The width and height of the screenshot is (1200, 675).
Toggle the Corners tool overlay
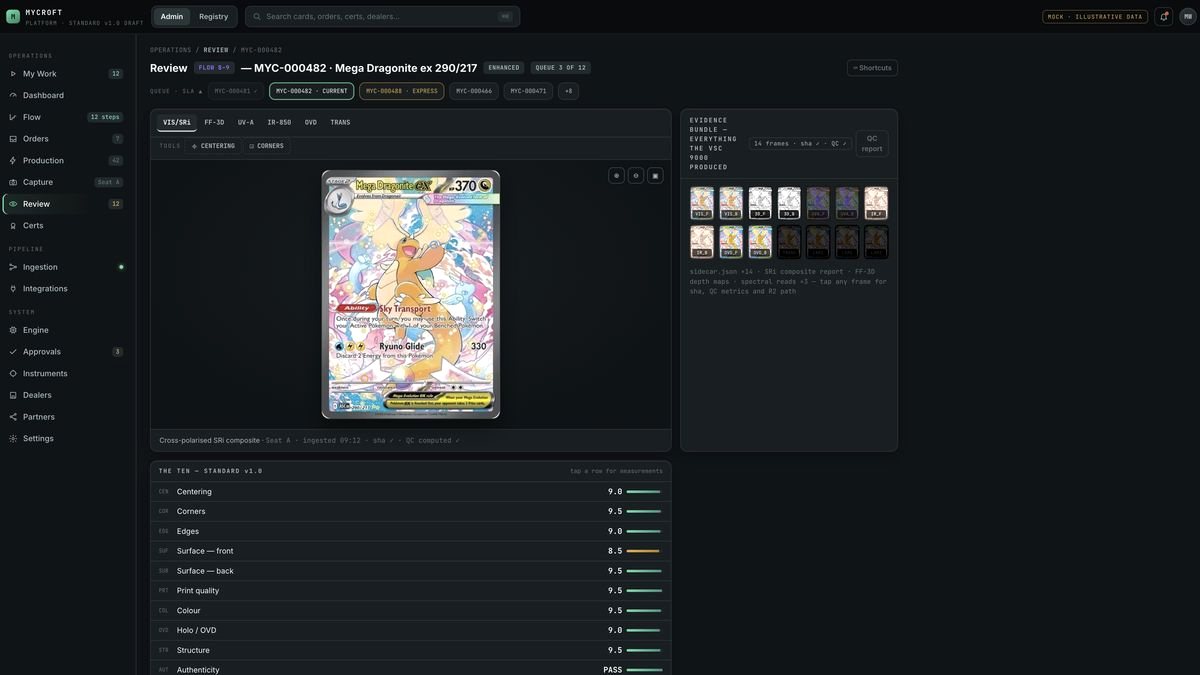[x=267, y=146]
